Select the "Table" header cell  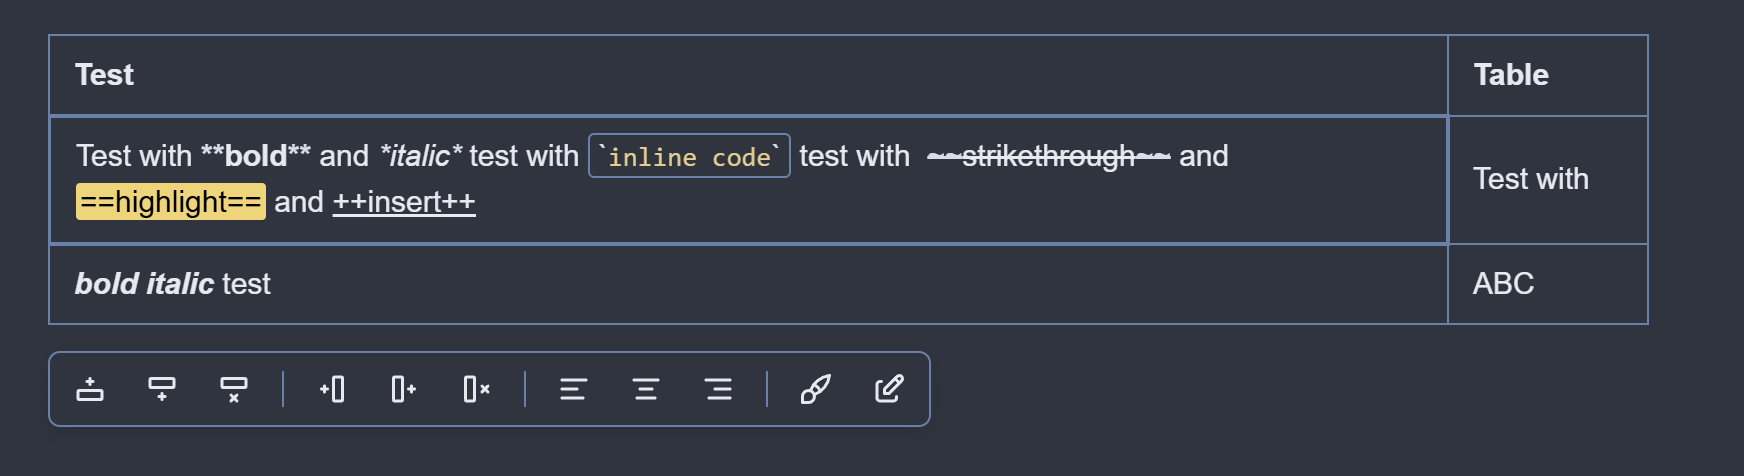point(1511,75)
